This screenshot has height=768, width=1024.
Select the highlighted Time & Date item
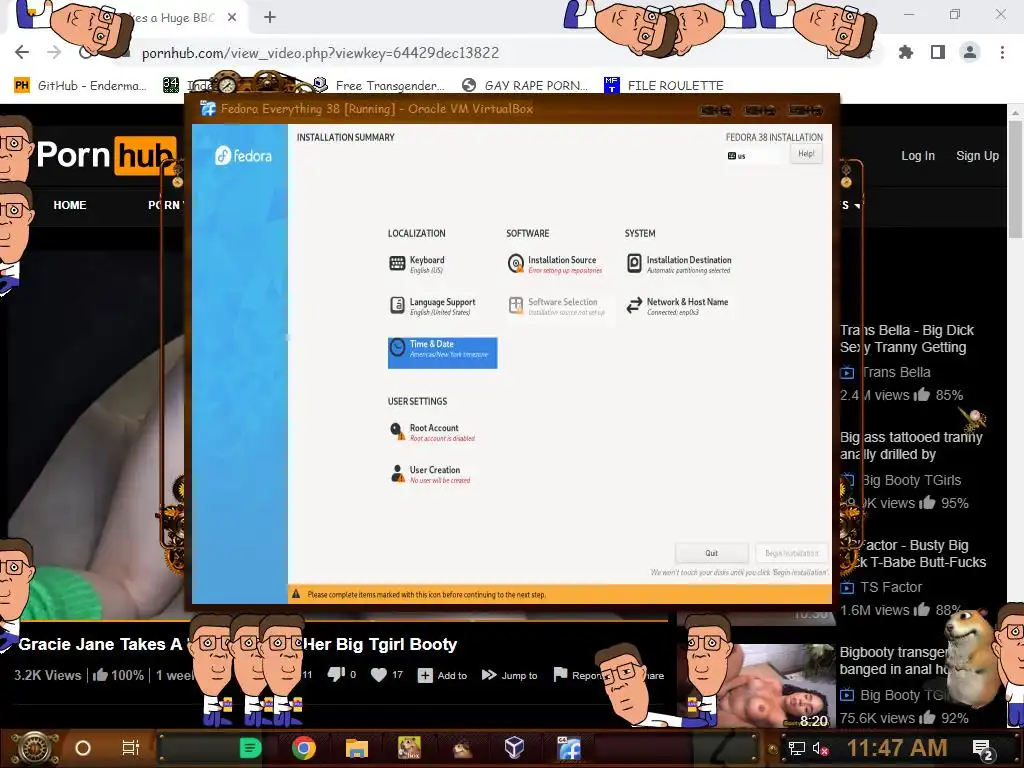tap(442, 353)
